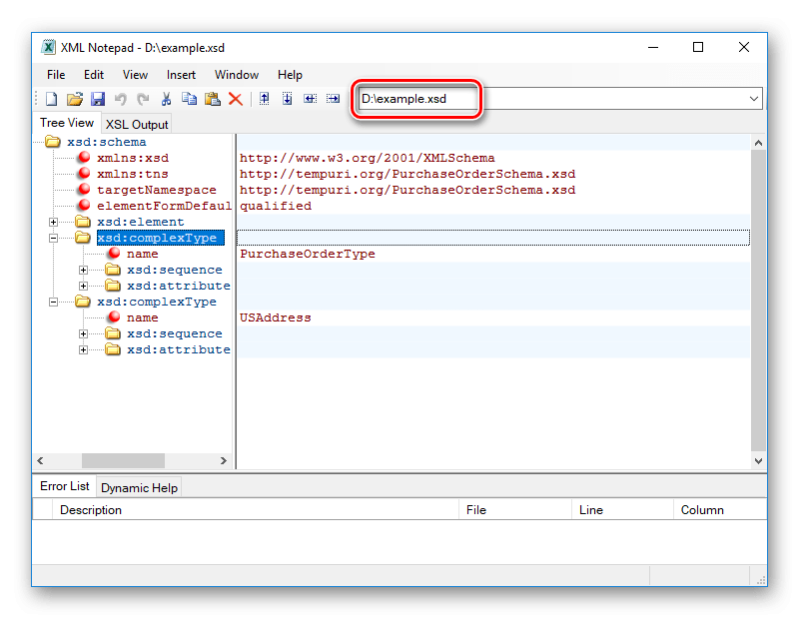Click the File column header

click(x=515, y=510)
